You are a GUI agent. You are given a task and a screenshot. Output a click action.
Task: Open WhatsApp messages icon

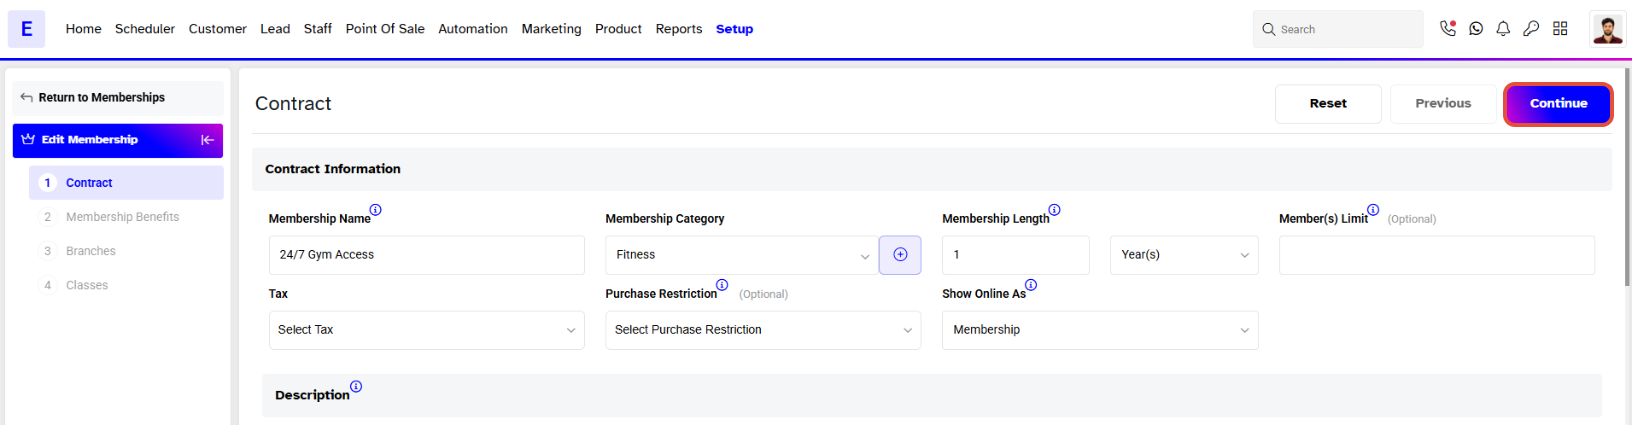[x=1476, y=29]
